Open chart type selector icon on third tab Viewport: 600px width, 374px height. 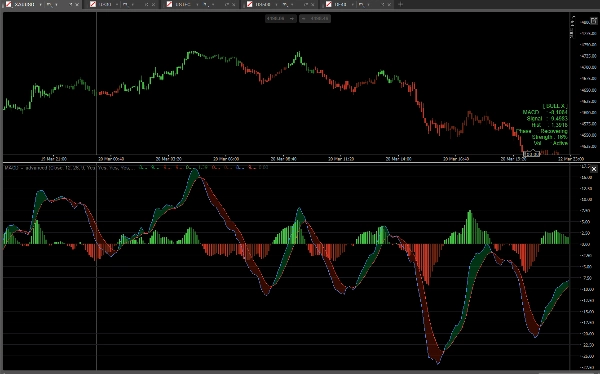[206, 5]
